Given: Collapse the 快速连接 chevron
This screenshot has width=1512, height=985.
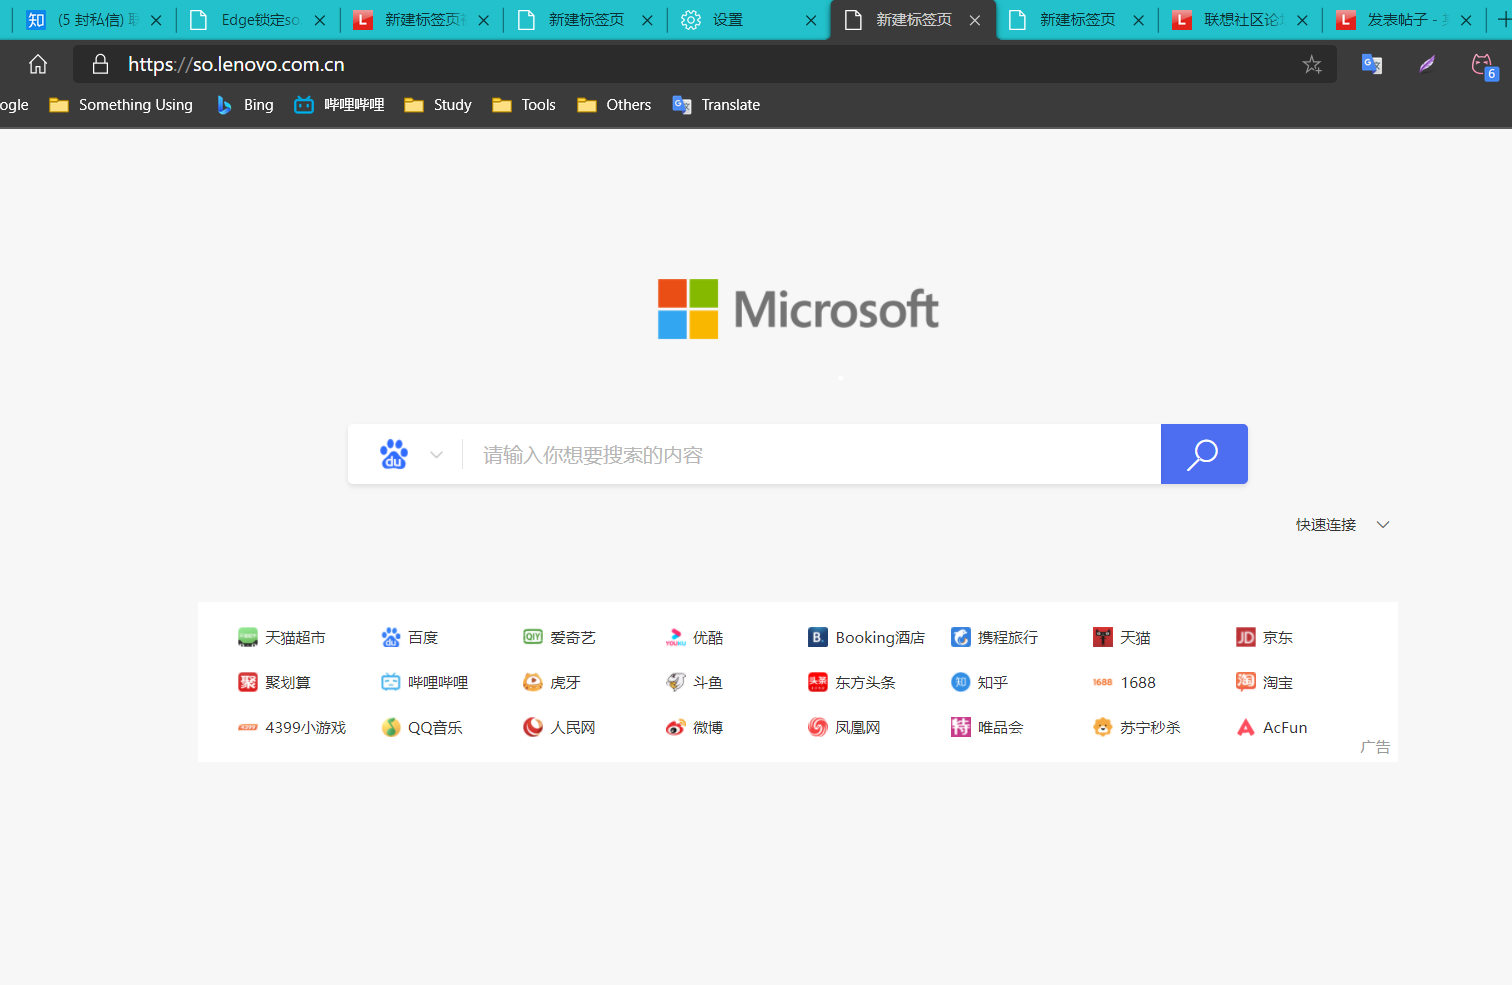Looking at the screenshot, I should [x=1383, y=524].
